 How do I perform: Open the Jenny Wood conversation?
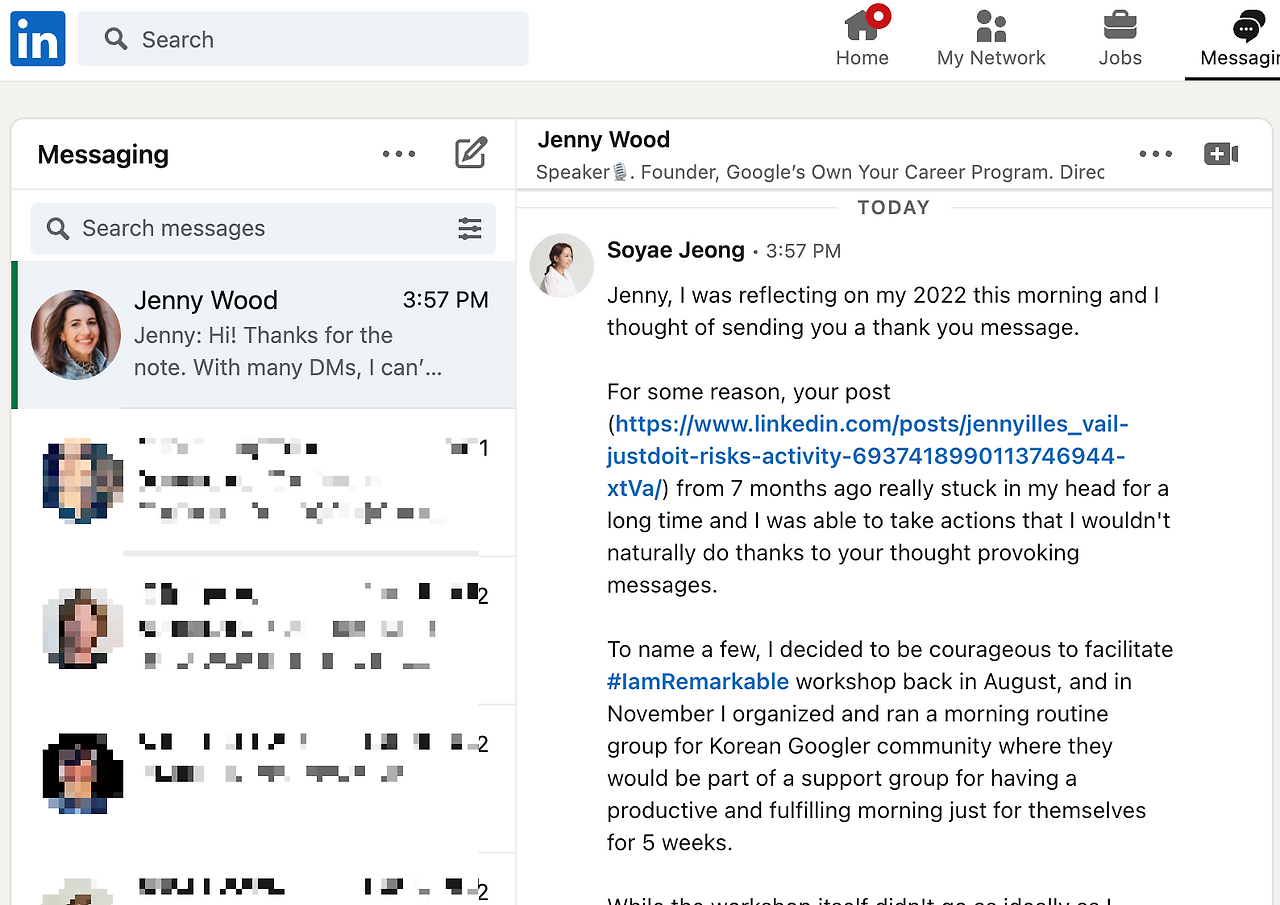click(x=264, y=335)
